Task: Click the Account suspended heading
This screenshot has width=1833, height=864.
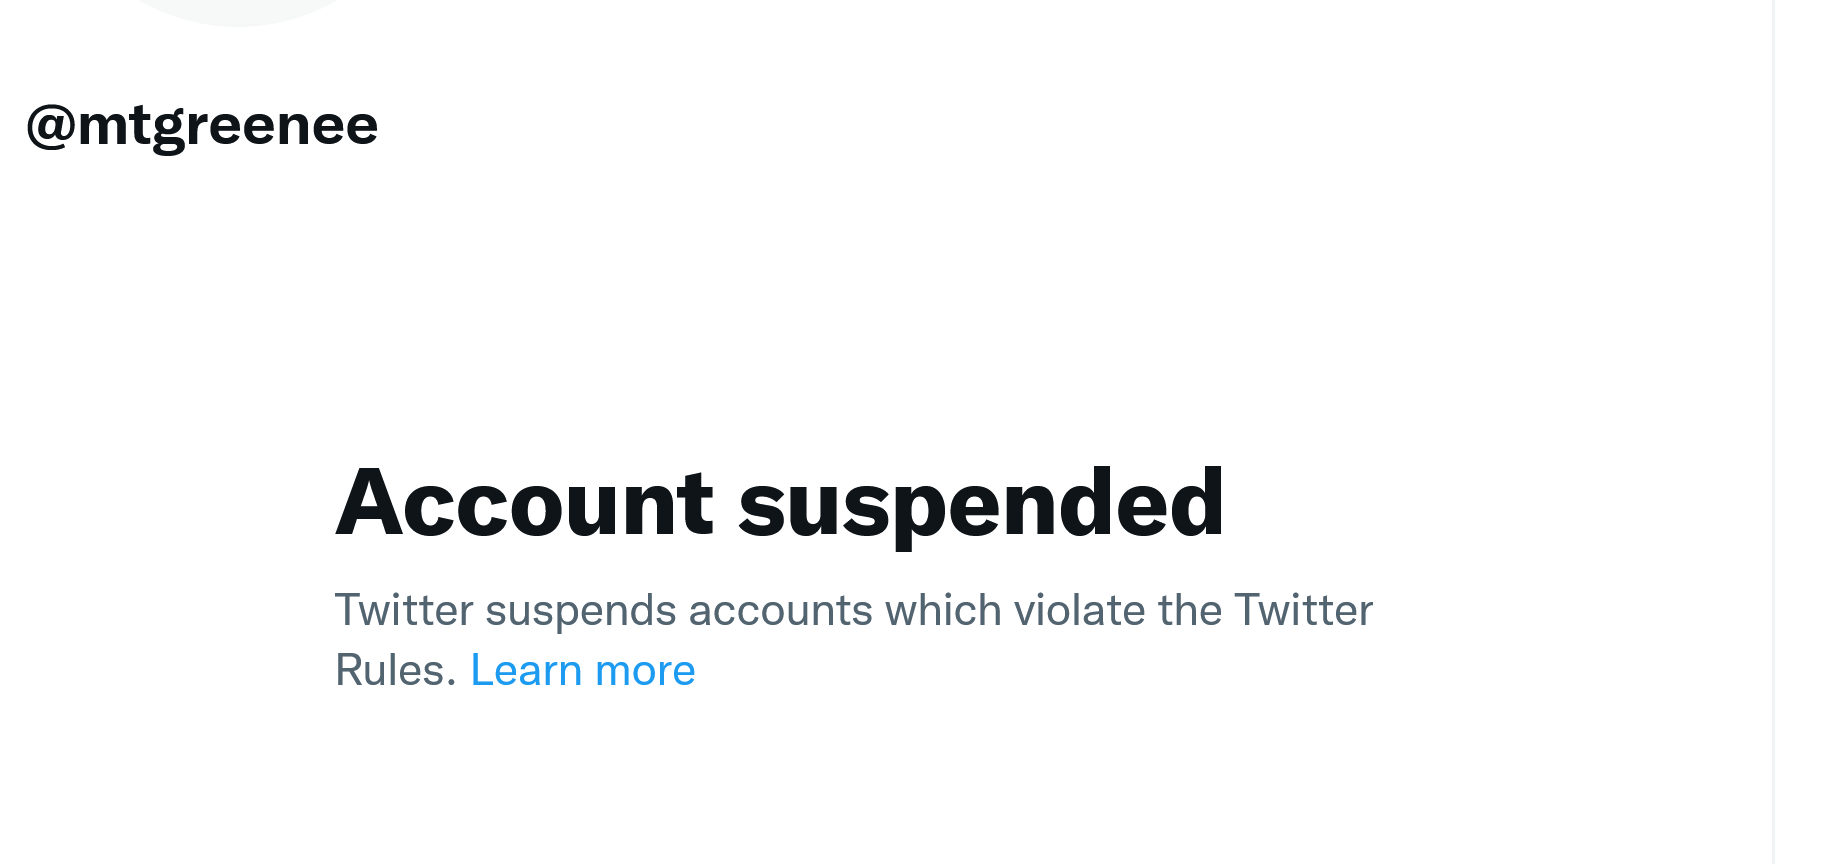Action: click(x=779, y=503)
